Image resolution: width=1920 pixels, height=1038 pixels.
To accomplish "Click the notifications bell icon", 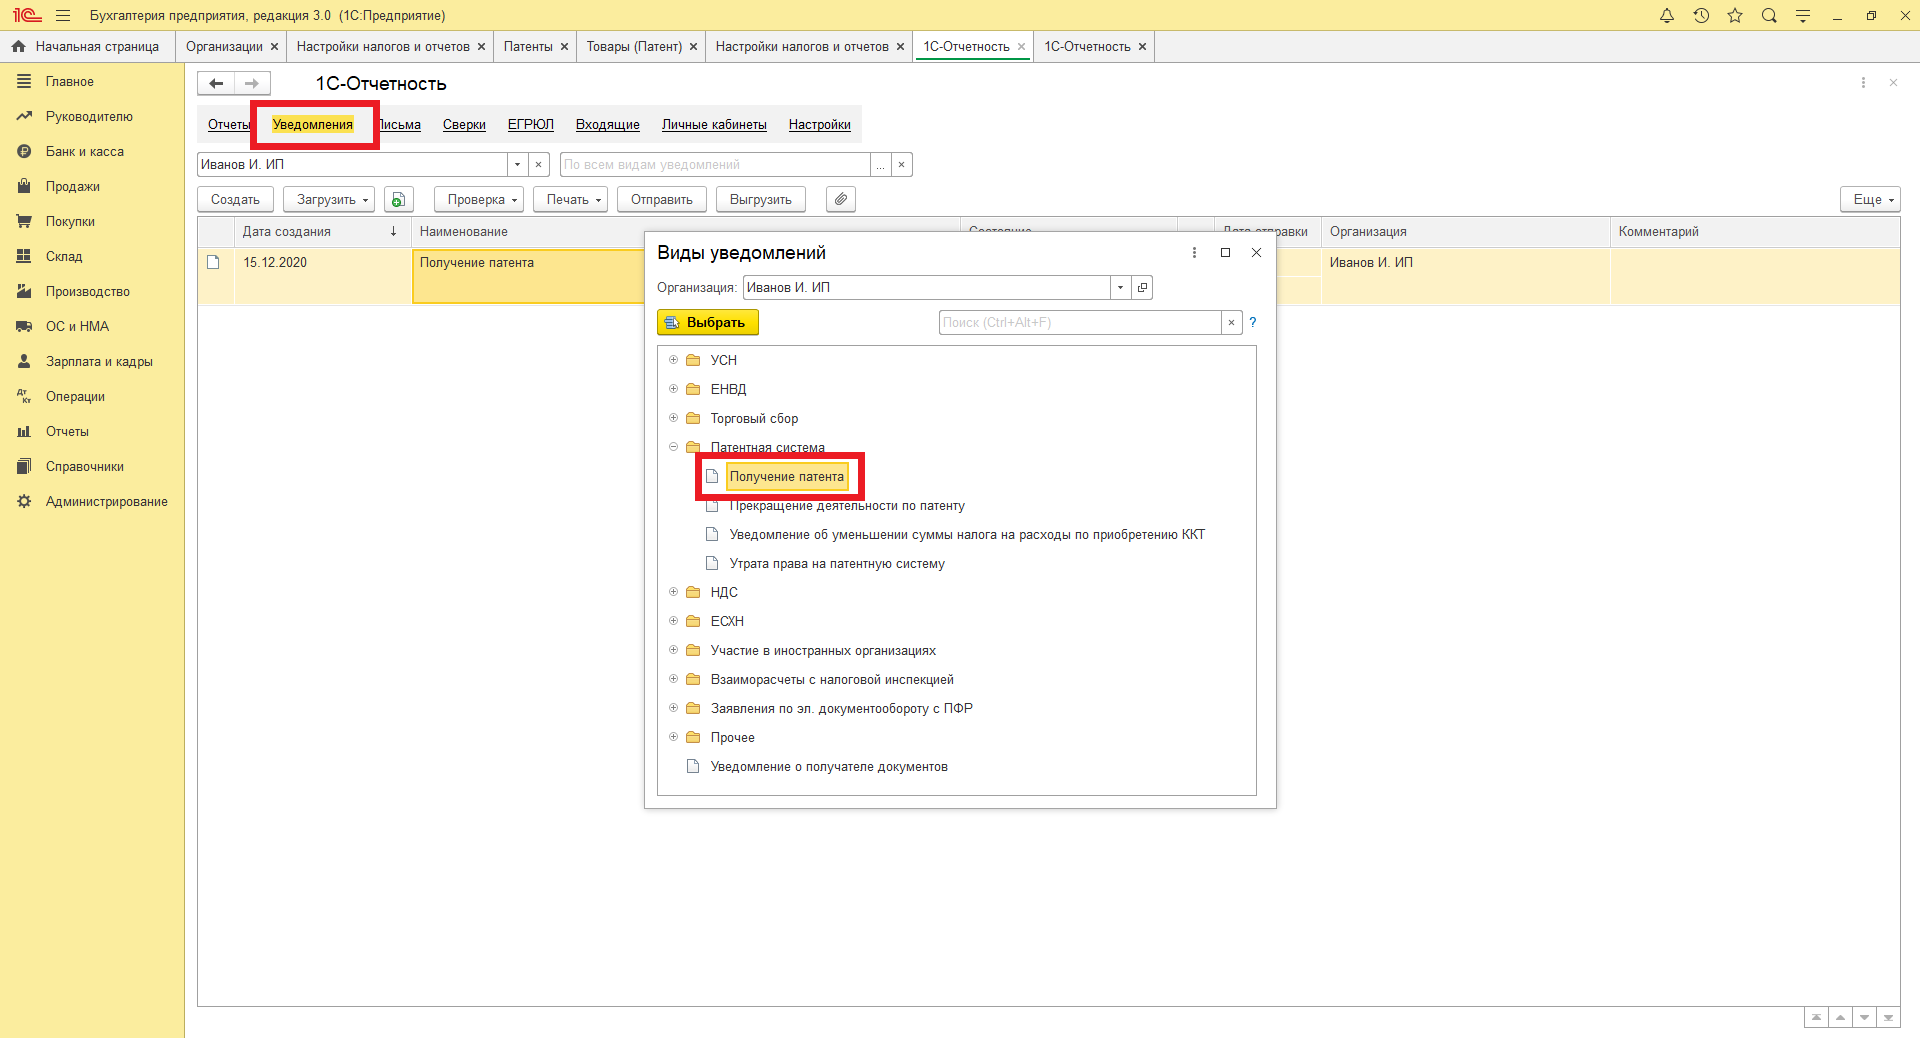I will (1666, 16).
